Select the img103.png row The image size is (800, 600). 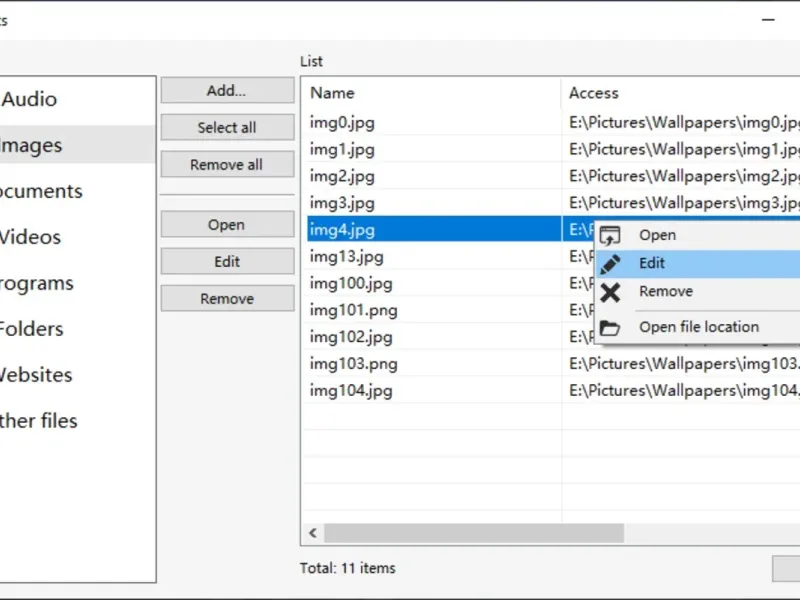click(x=553, y=364)
